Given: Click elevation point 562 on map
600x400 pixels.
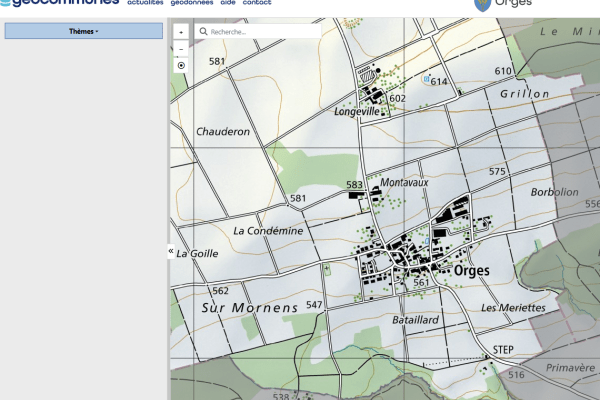Looking at the screenshot, I should [x=220, y=291].
